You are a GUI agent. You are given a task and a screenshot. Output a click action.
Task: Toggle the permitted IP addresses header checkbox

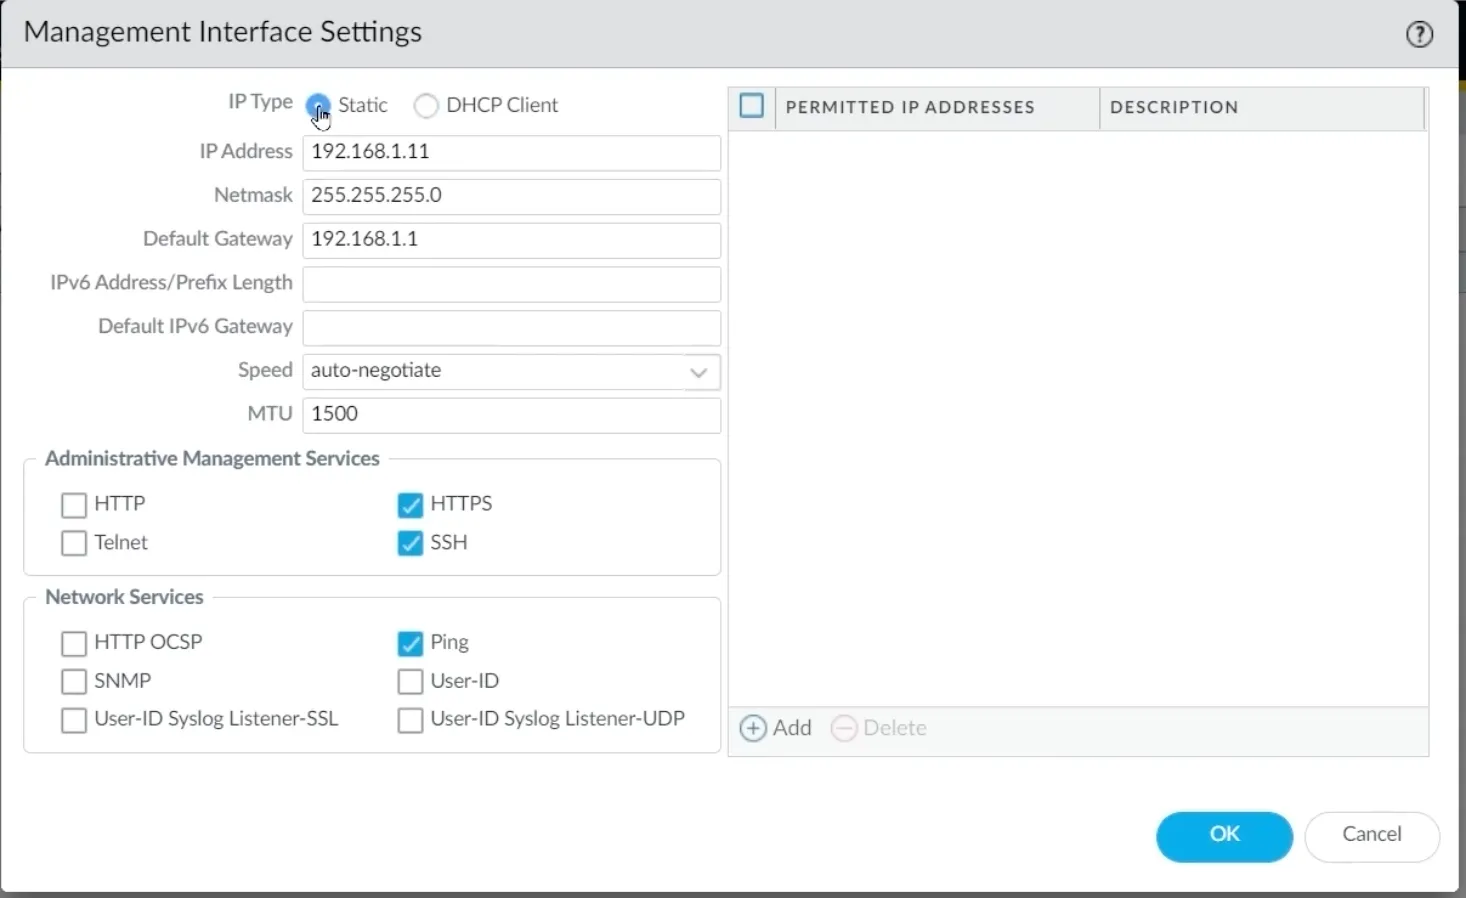tap(751, 105)
